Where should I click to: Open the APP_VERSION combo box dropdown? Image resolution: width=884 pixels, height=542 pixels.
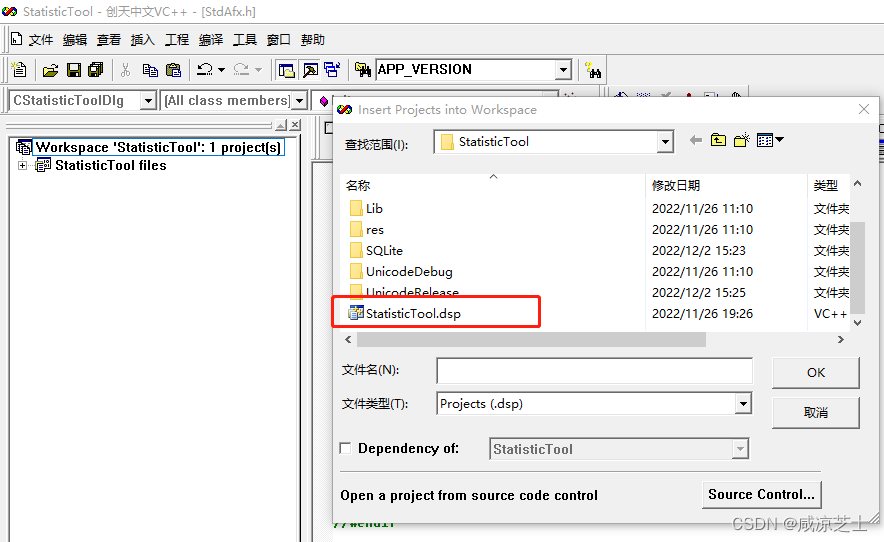click(x=563, y=70)
